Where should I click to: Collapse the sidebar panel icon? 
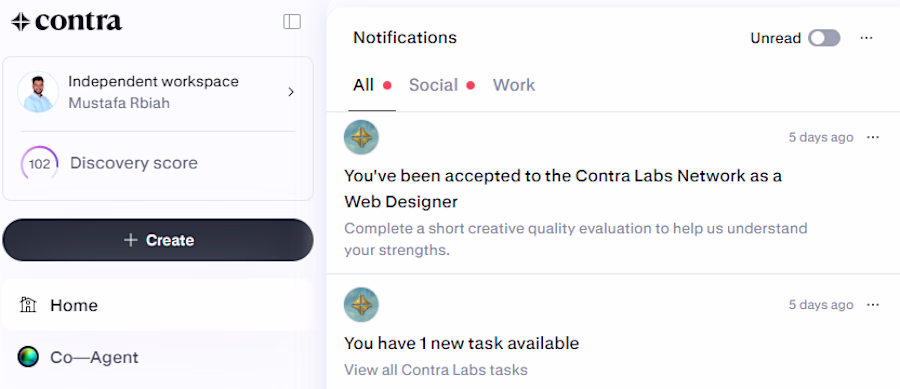tap(292, 22)
